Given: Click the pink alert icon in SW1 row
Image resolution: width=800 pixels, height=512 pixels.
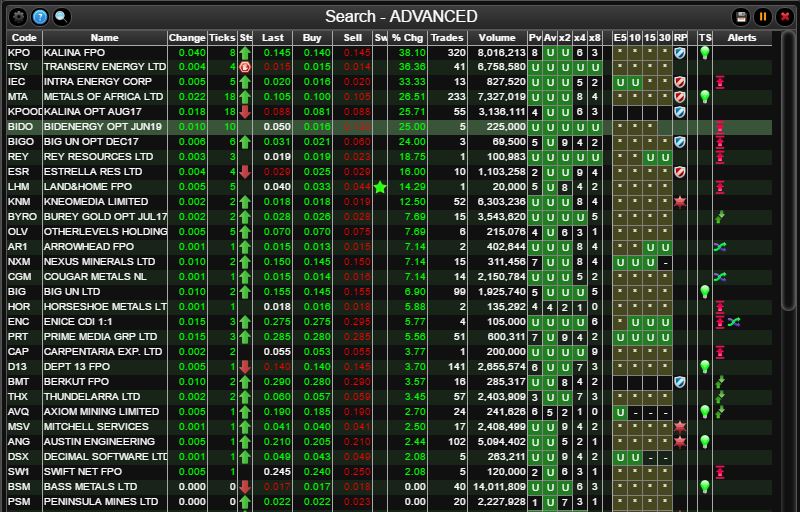Looking at the screenshot, I should (720, 472).
